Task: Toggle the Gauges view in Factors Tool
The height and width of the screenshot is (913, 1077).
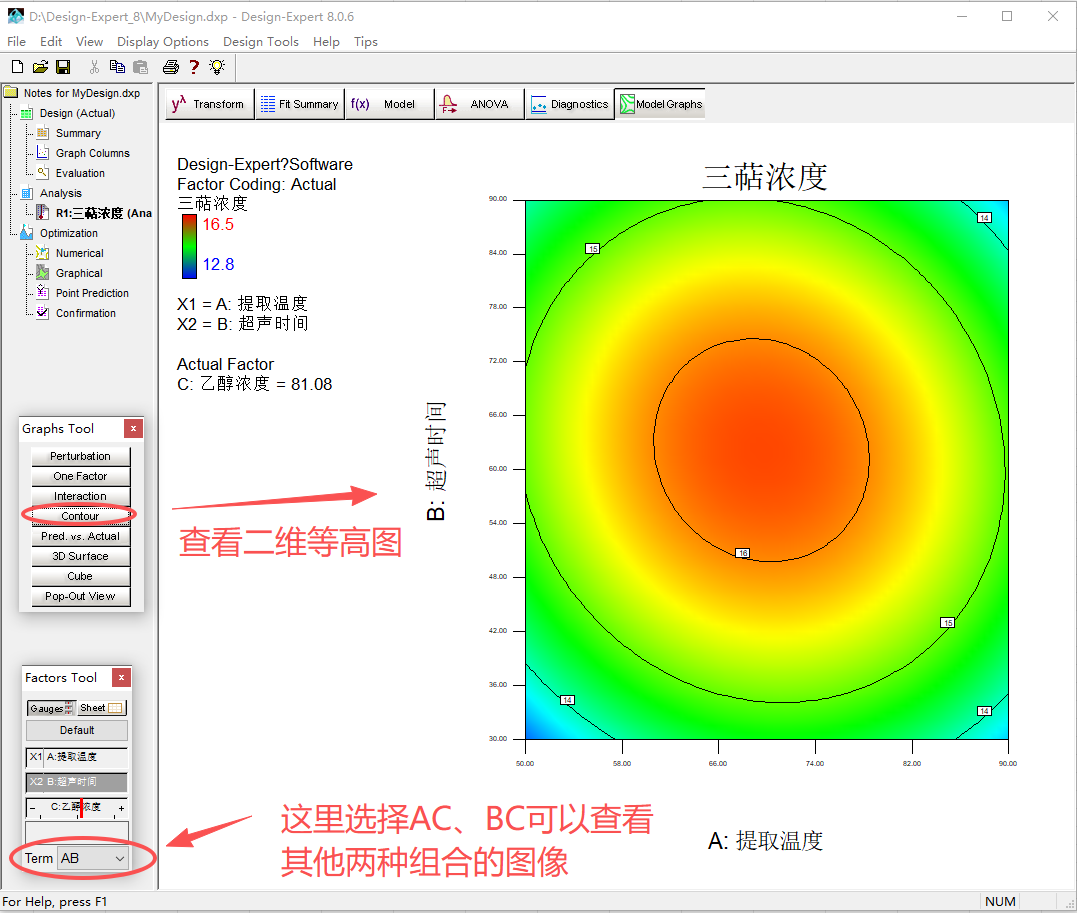Action: tap(51, 708)
